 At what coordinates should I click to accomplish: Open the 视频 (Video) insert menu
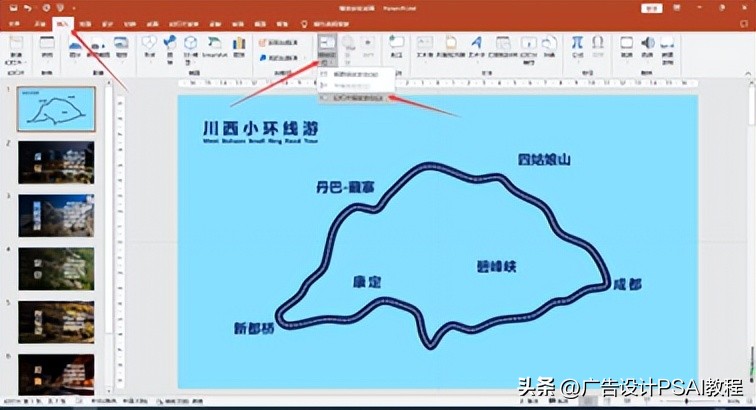click(x=626, y=48)
